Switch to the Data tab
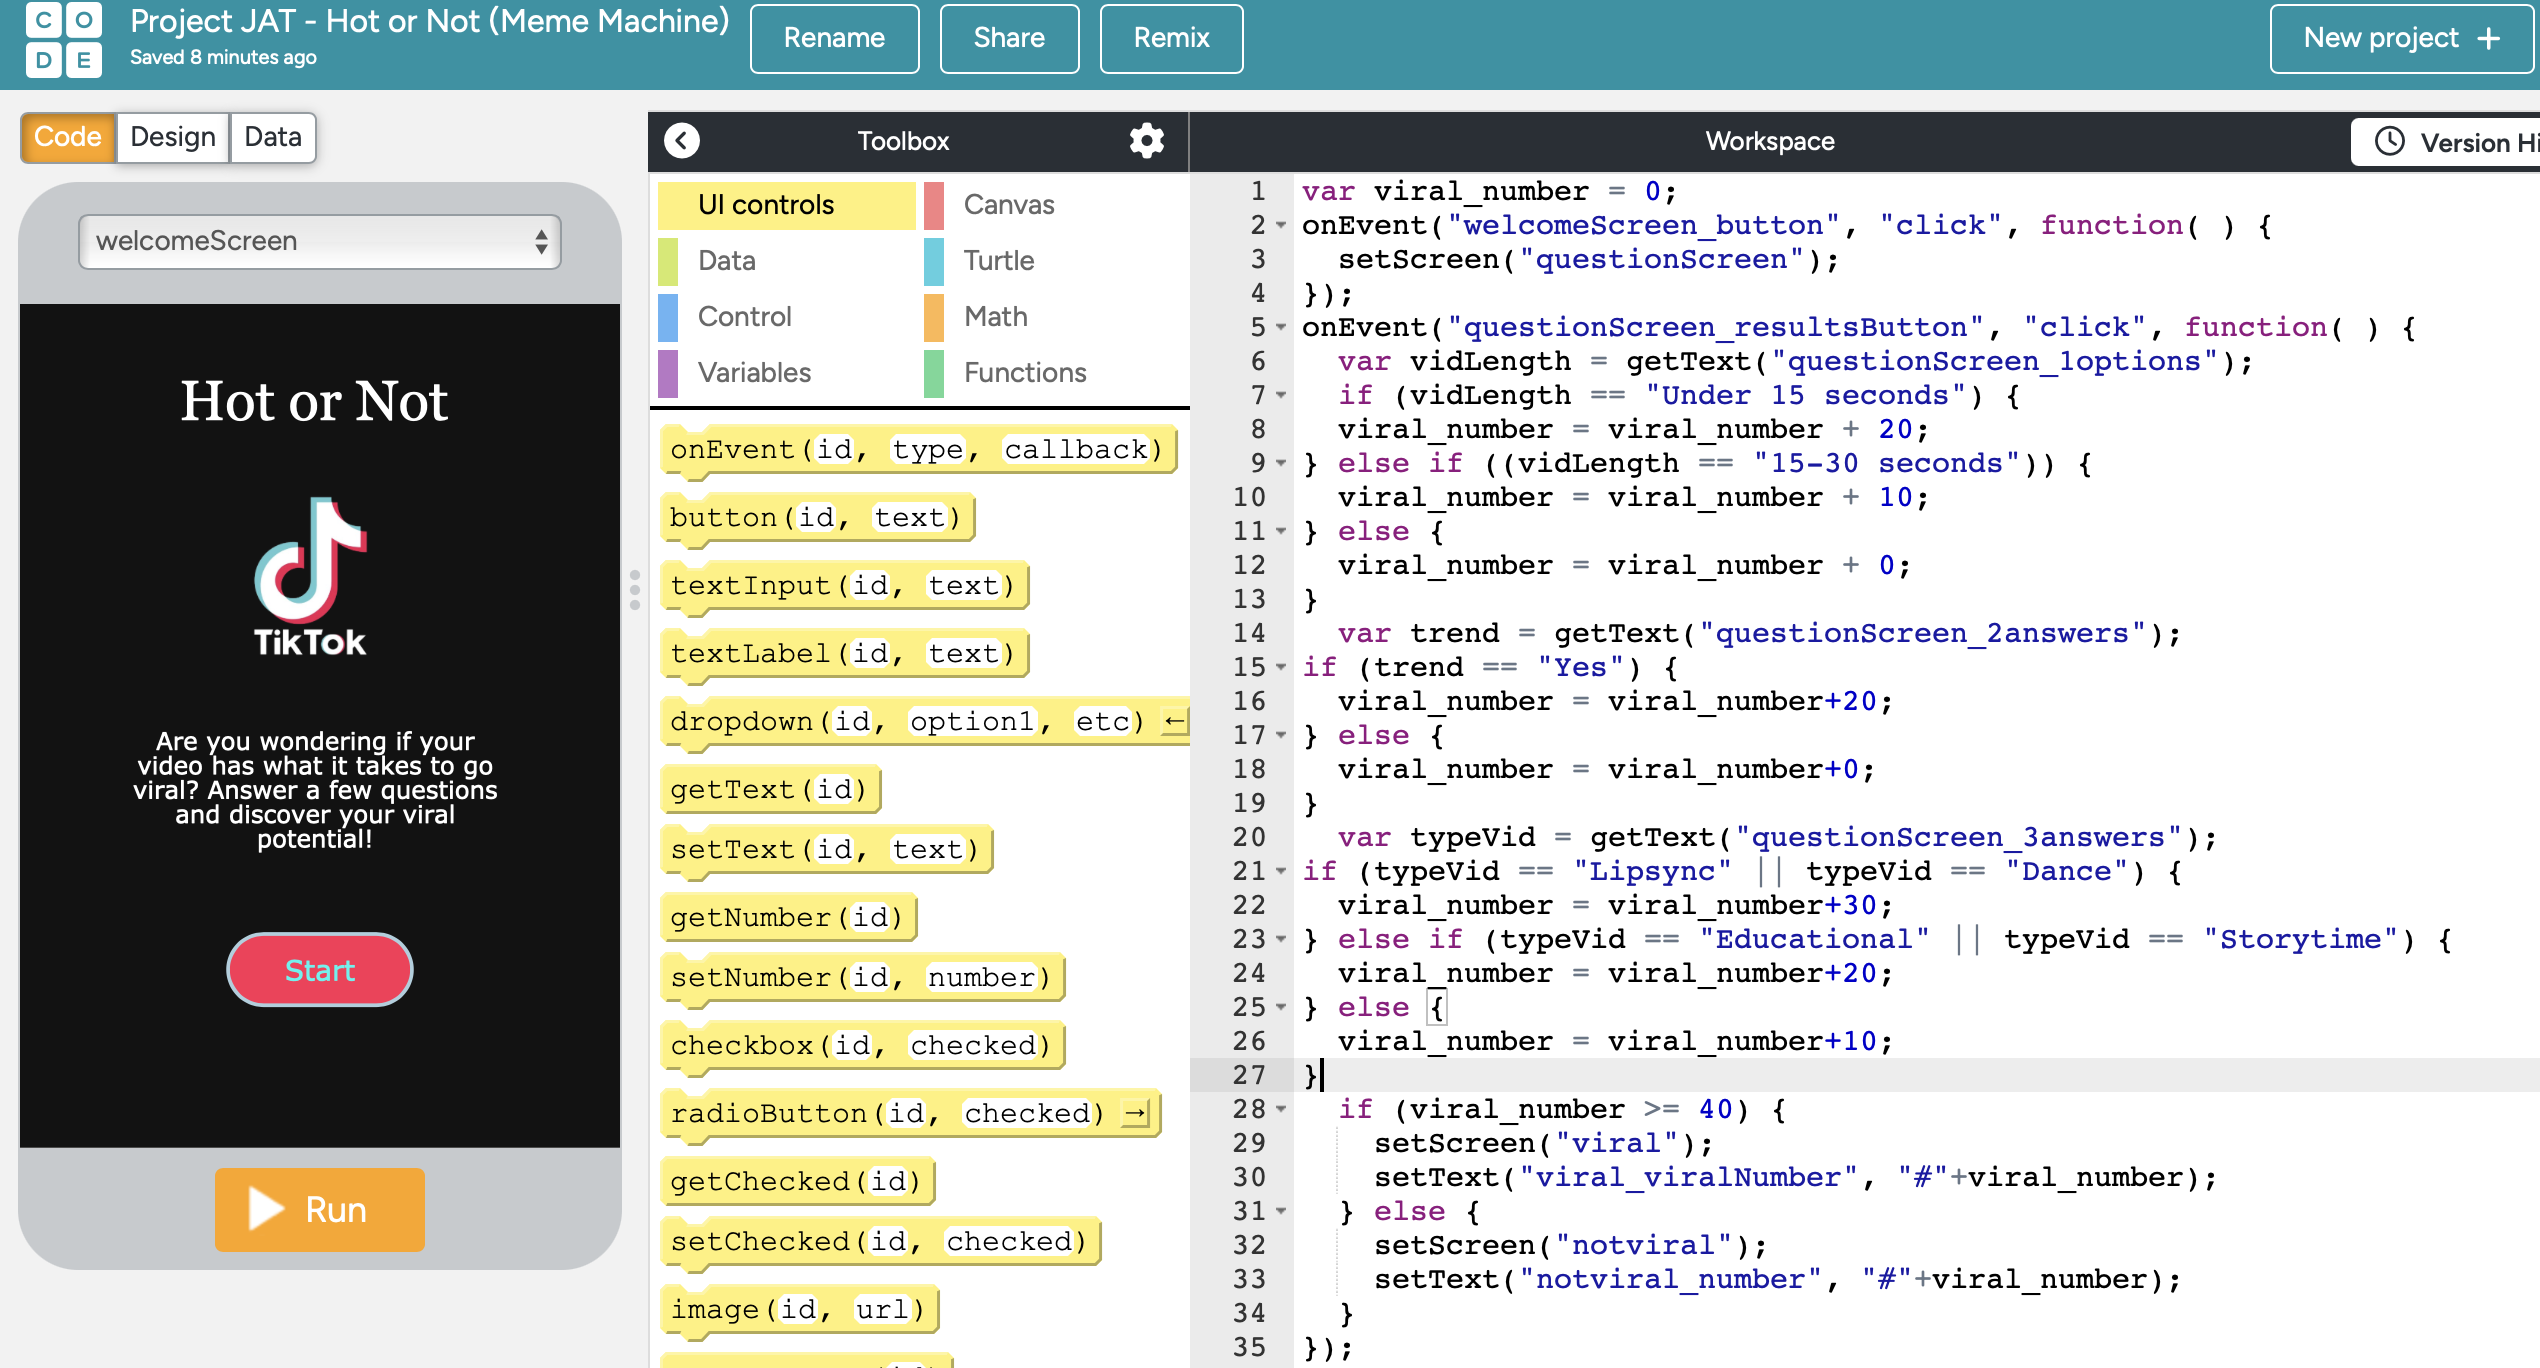 point(272,137)
